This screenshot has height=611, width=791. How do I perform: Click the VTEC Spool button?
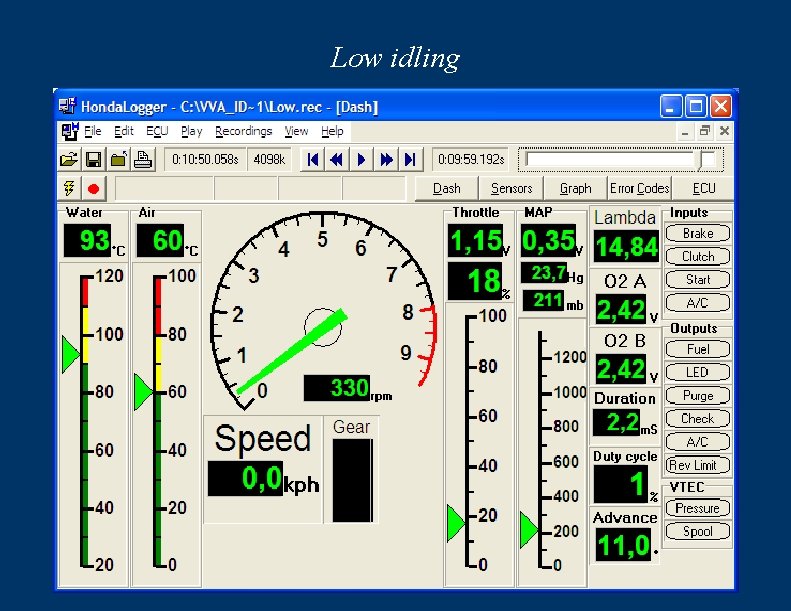(698, 531)
